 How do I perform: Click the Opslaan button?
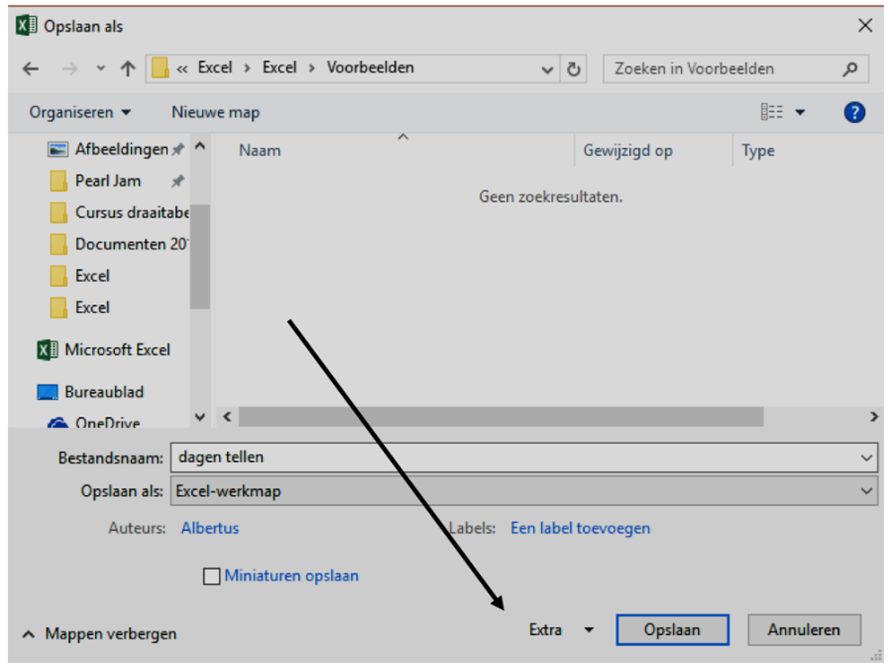click(x=671, y=630)
